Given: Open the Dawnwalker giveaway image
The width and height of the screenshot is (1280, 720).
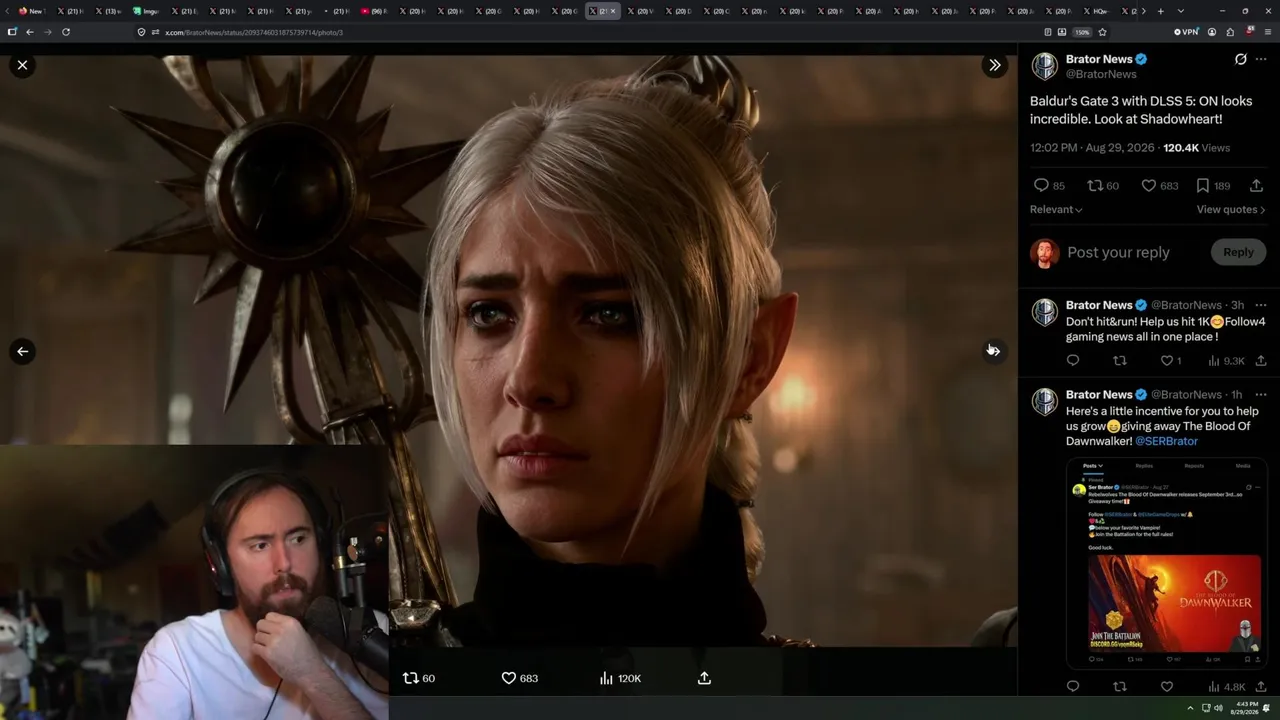Looking at the screenshot, I should tap(1166, 563).
